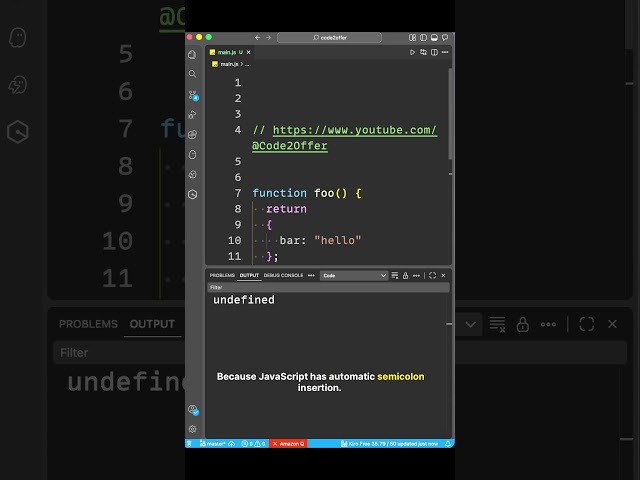Click the output Filter input field
640x480 pixels.
(328, 287)
